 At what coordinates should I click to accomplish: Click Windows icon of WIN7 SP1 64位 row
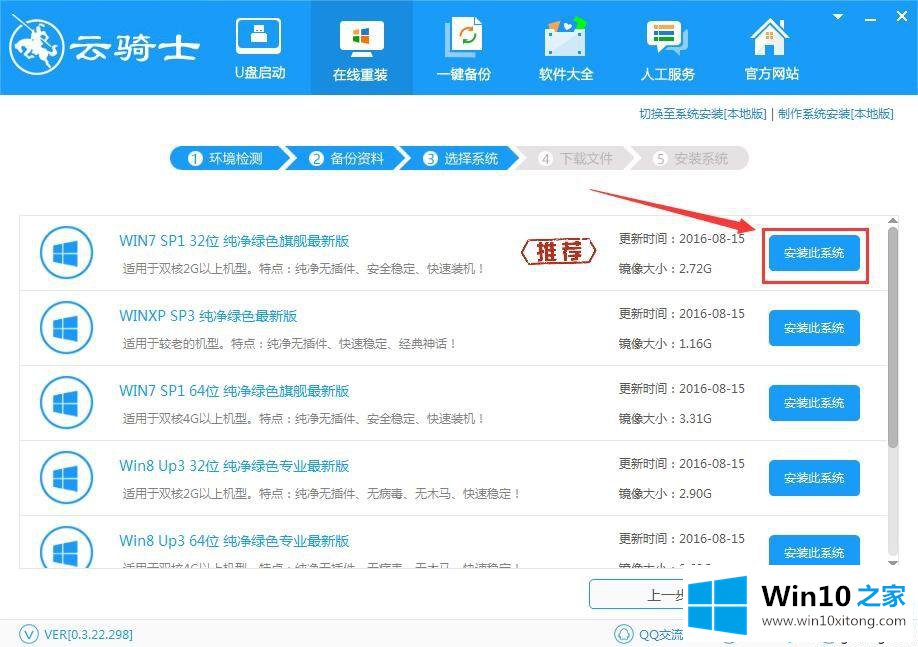(x=66, y=403)
